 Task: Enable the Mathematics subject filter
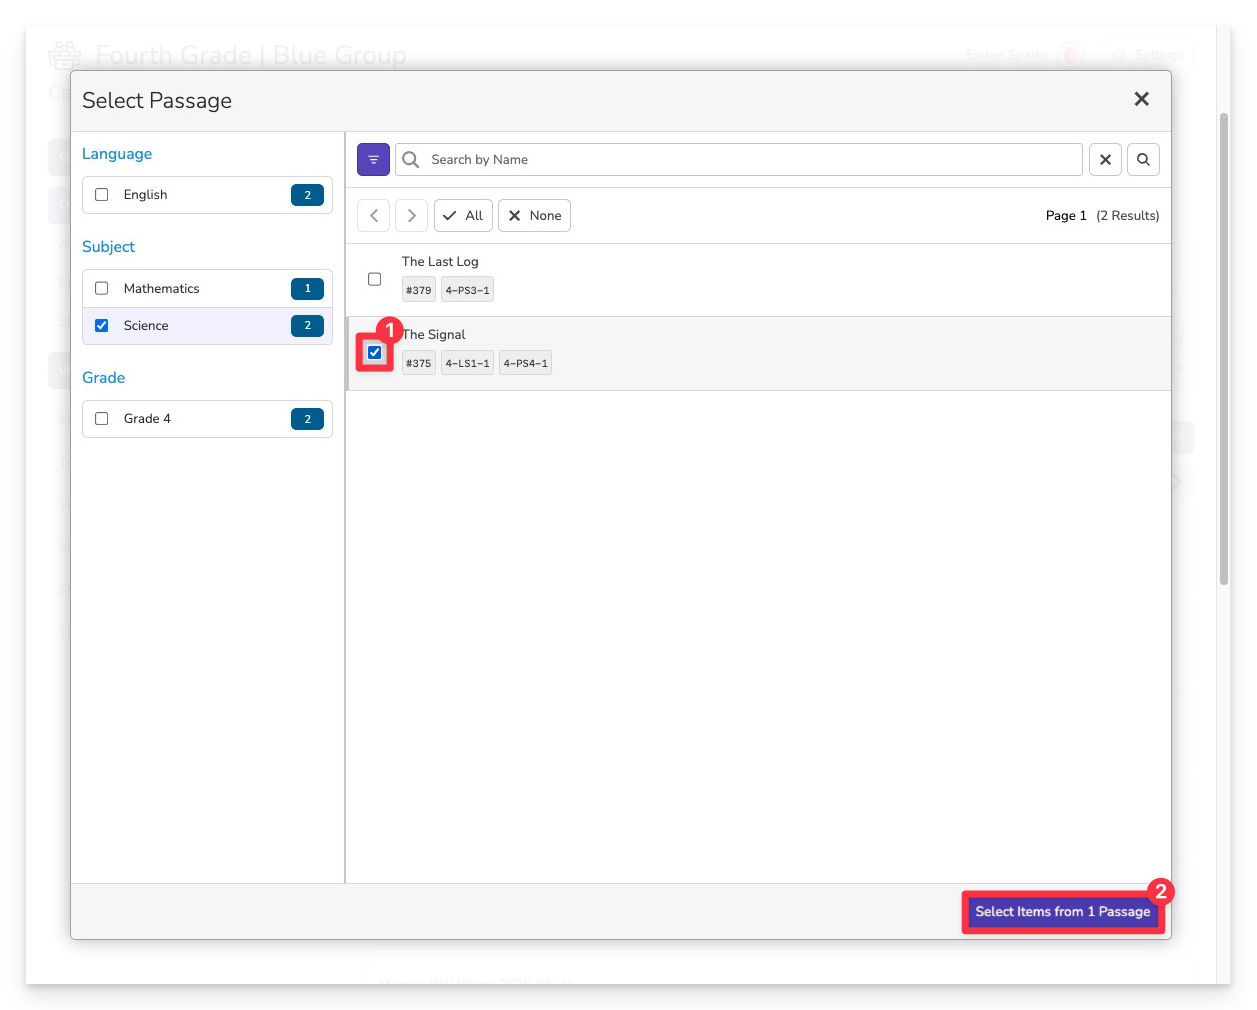click(102, 288)
